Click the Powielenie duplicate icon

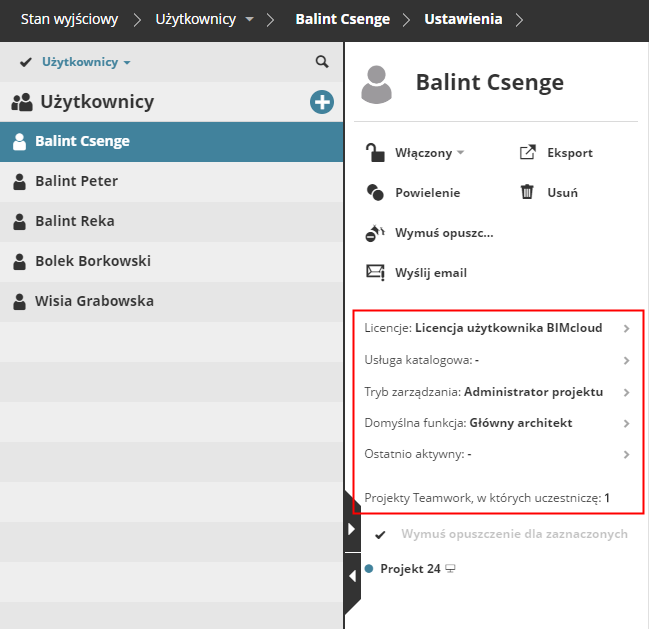coord(375,192)
